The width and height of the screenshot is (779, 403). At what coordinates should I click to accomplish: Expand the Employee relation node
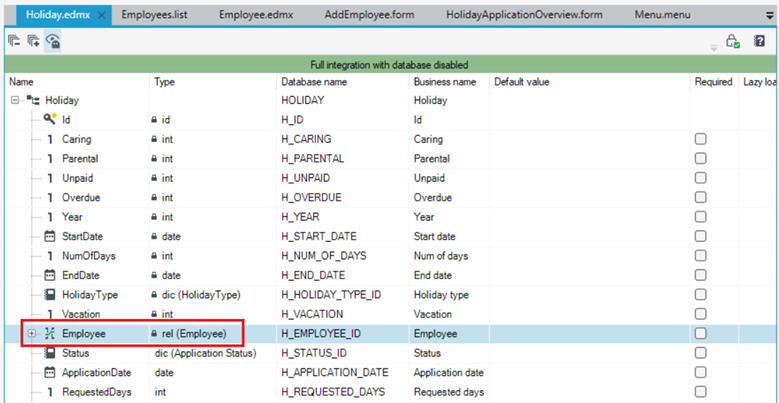coord(32,333)
